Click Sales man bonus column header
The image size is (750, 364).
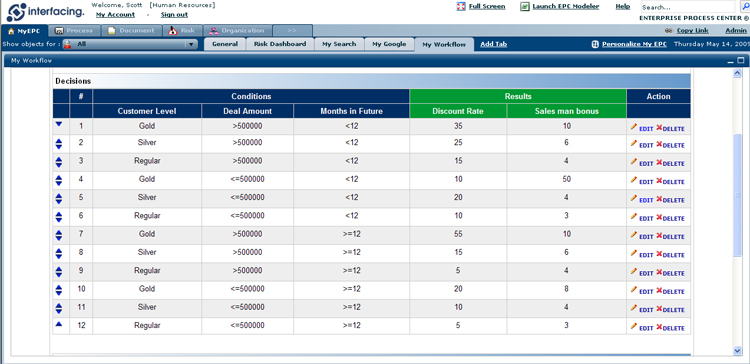click(x=566, y=111)
